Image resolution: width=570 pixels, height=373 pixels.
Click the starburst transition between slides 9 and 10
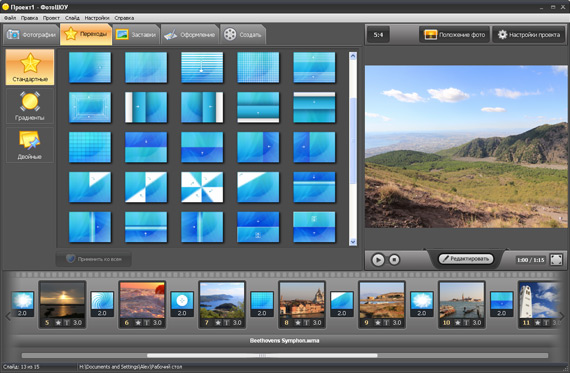tap(422, 304)
